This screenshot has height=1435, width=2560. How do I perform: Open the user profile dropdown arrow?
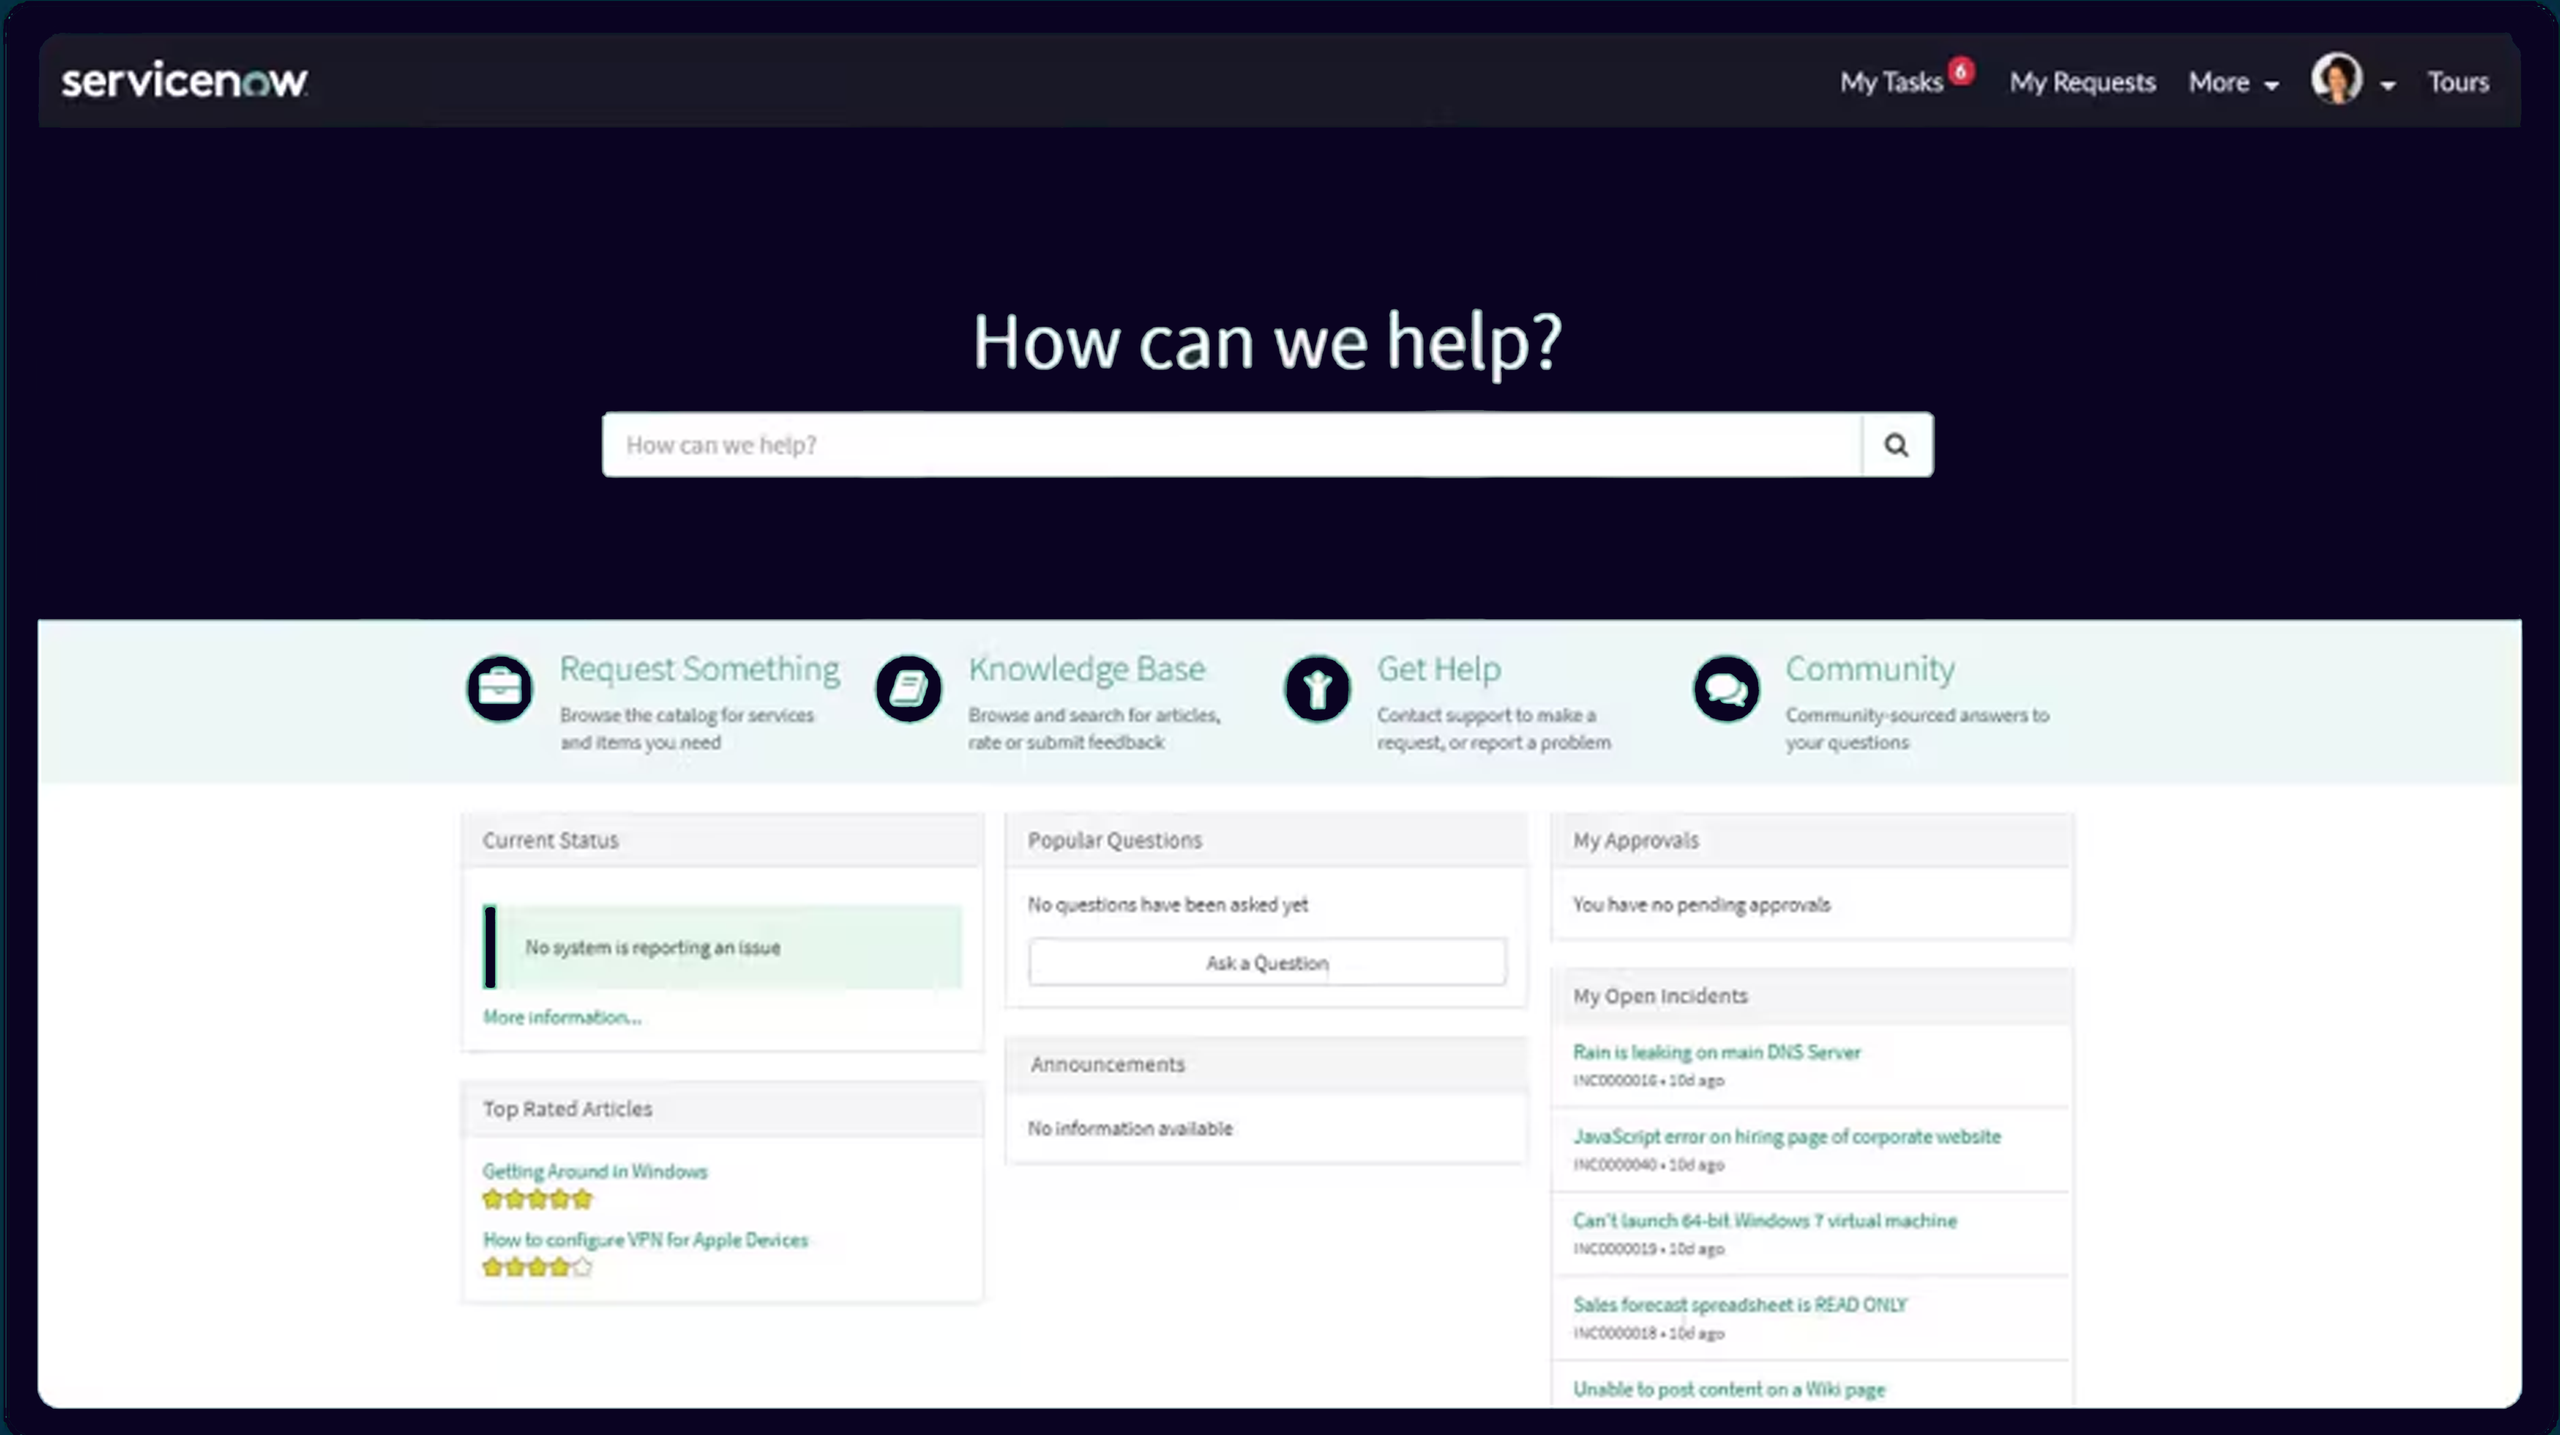coord(2388,85)
